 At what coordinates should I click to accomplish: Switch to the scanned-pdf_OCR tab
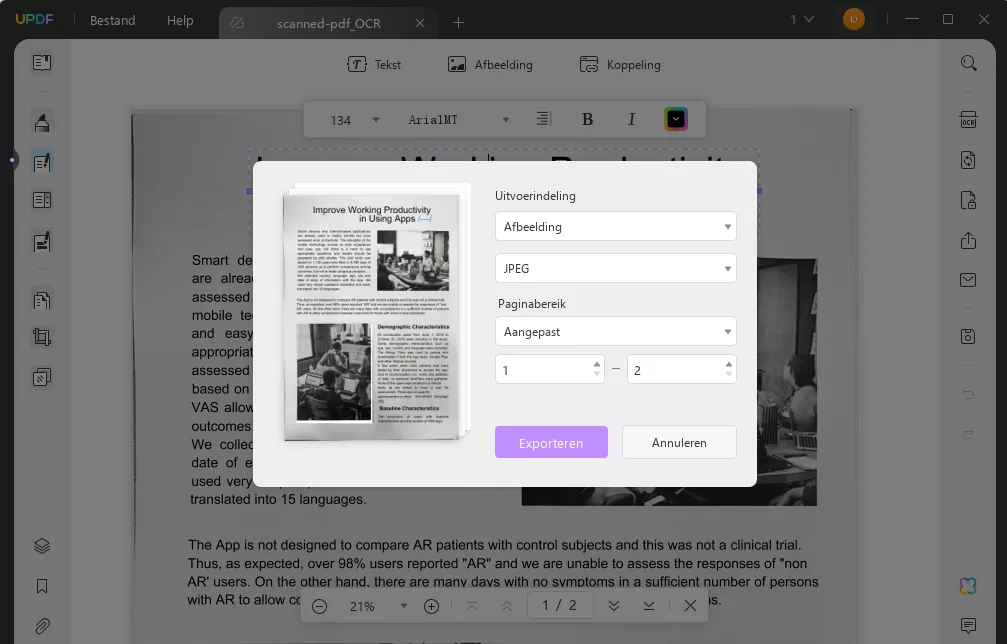click(328, 24)
